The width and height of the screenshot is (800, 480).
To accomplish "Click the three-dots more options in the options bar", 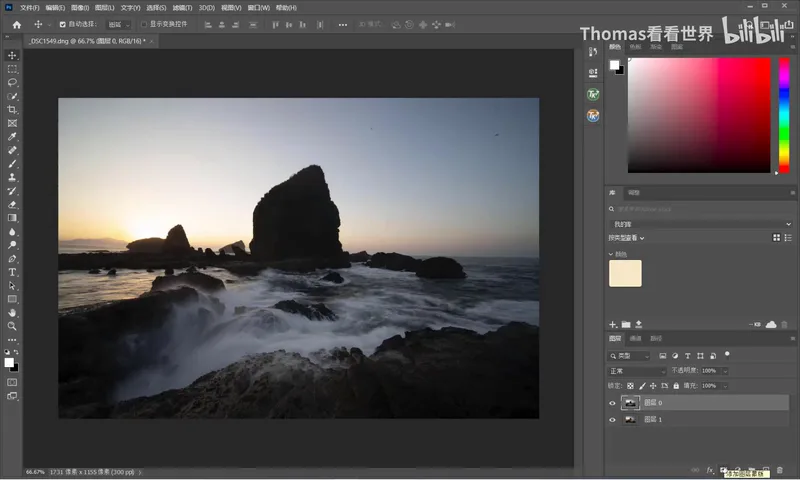I will click(343, 24).
